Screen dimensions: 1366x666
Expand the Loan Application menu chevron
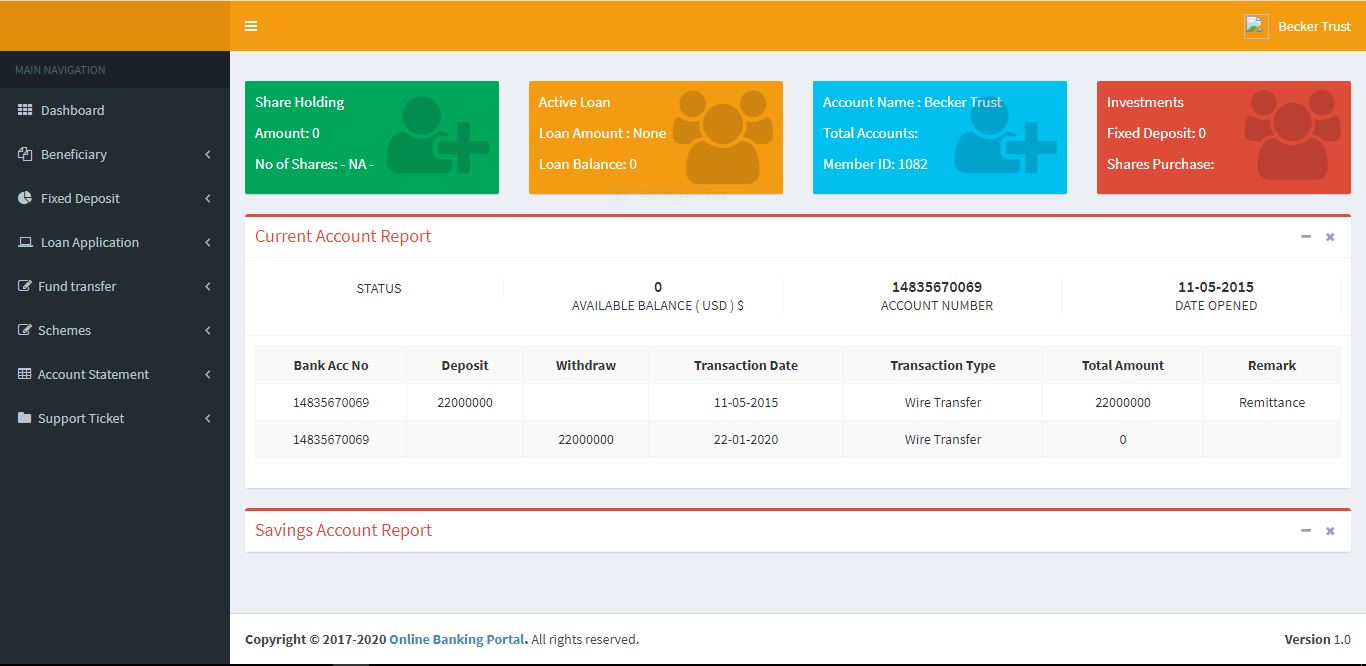coord(208,243)
